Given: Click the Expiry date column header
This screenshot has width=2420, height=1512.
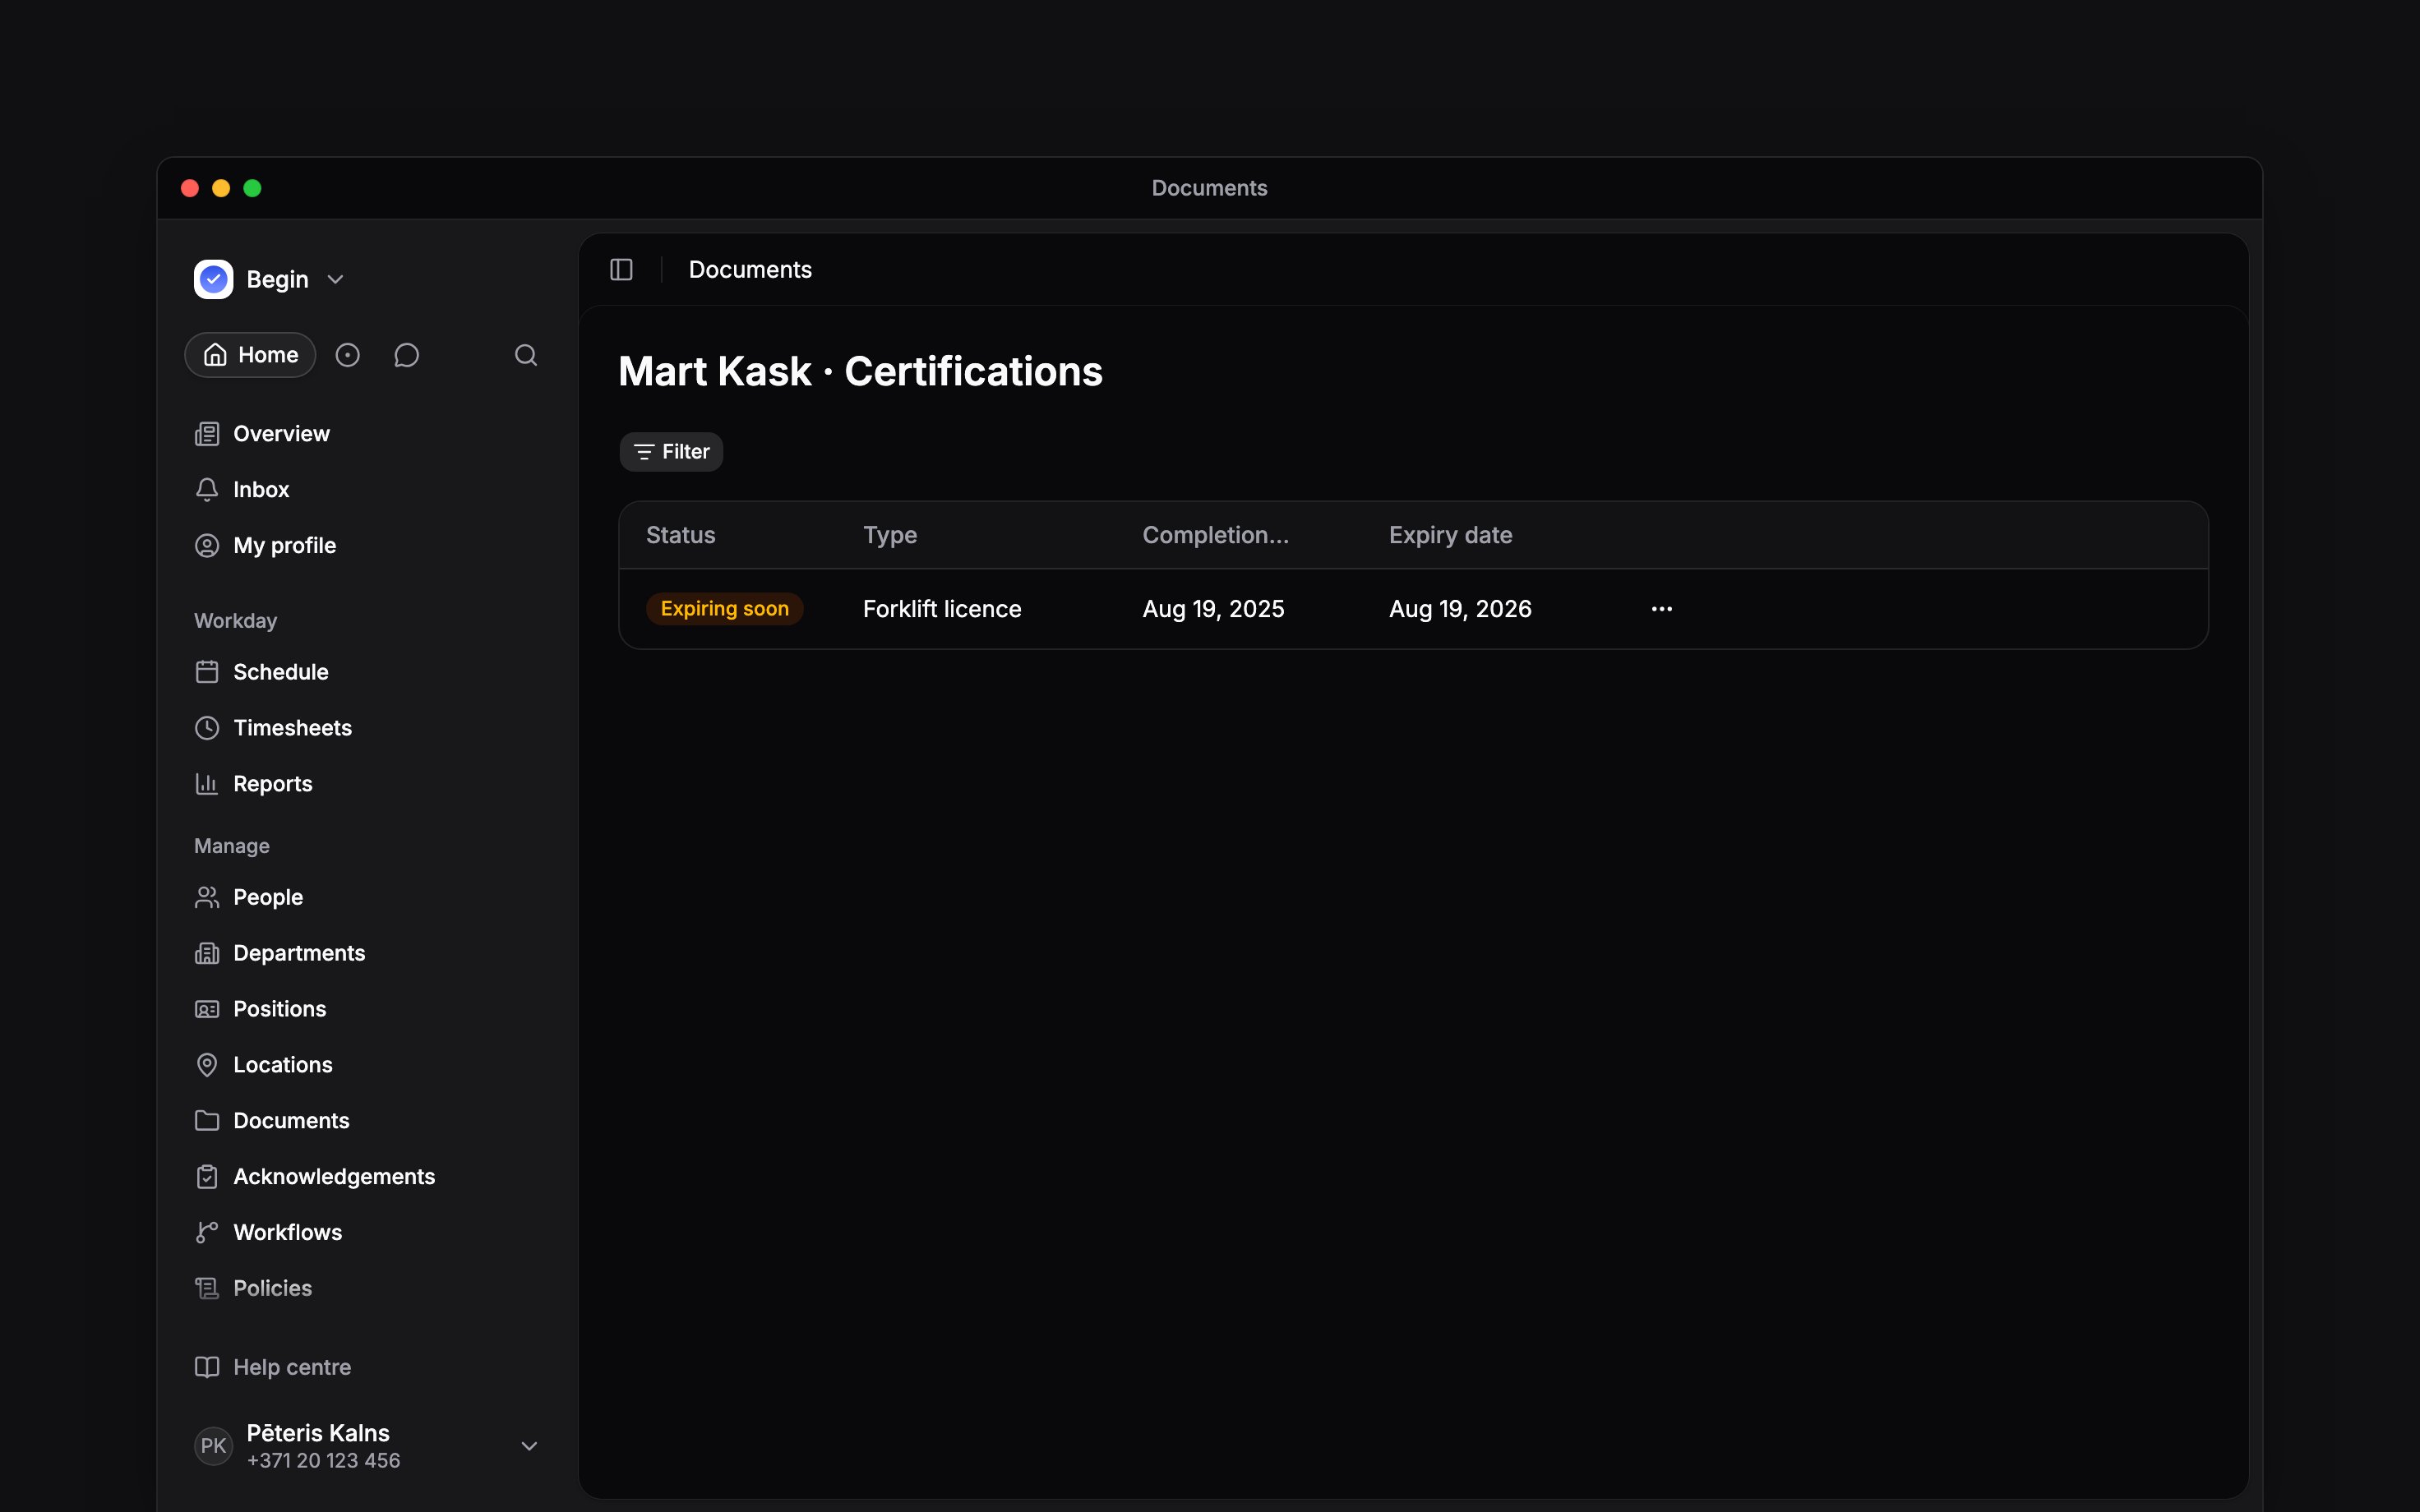Looking at the screenshot, I should [x=1450, y=535].
